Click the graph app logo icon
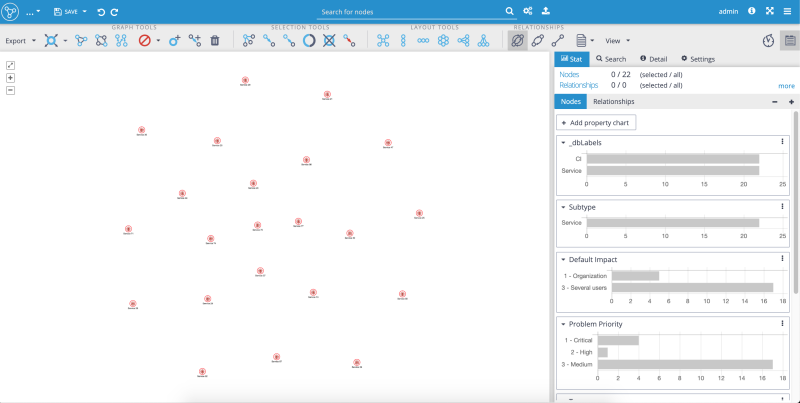 pyautogui.click(x=10, y=11)
